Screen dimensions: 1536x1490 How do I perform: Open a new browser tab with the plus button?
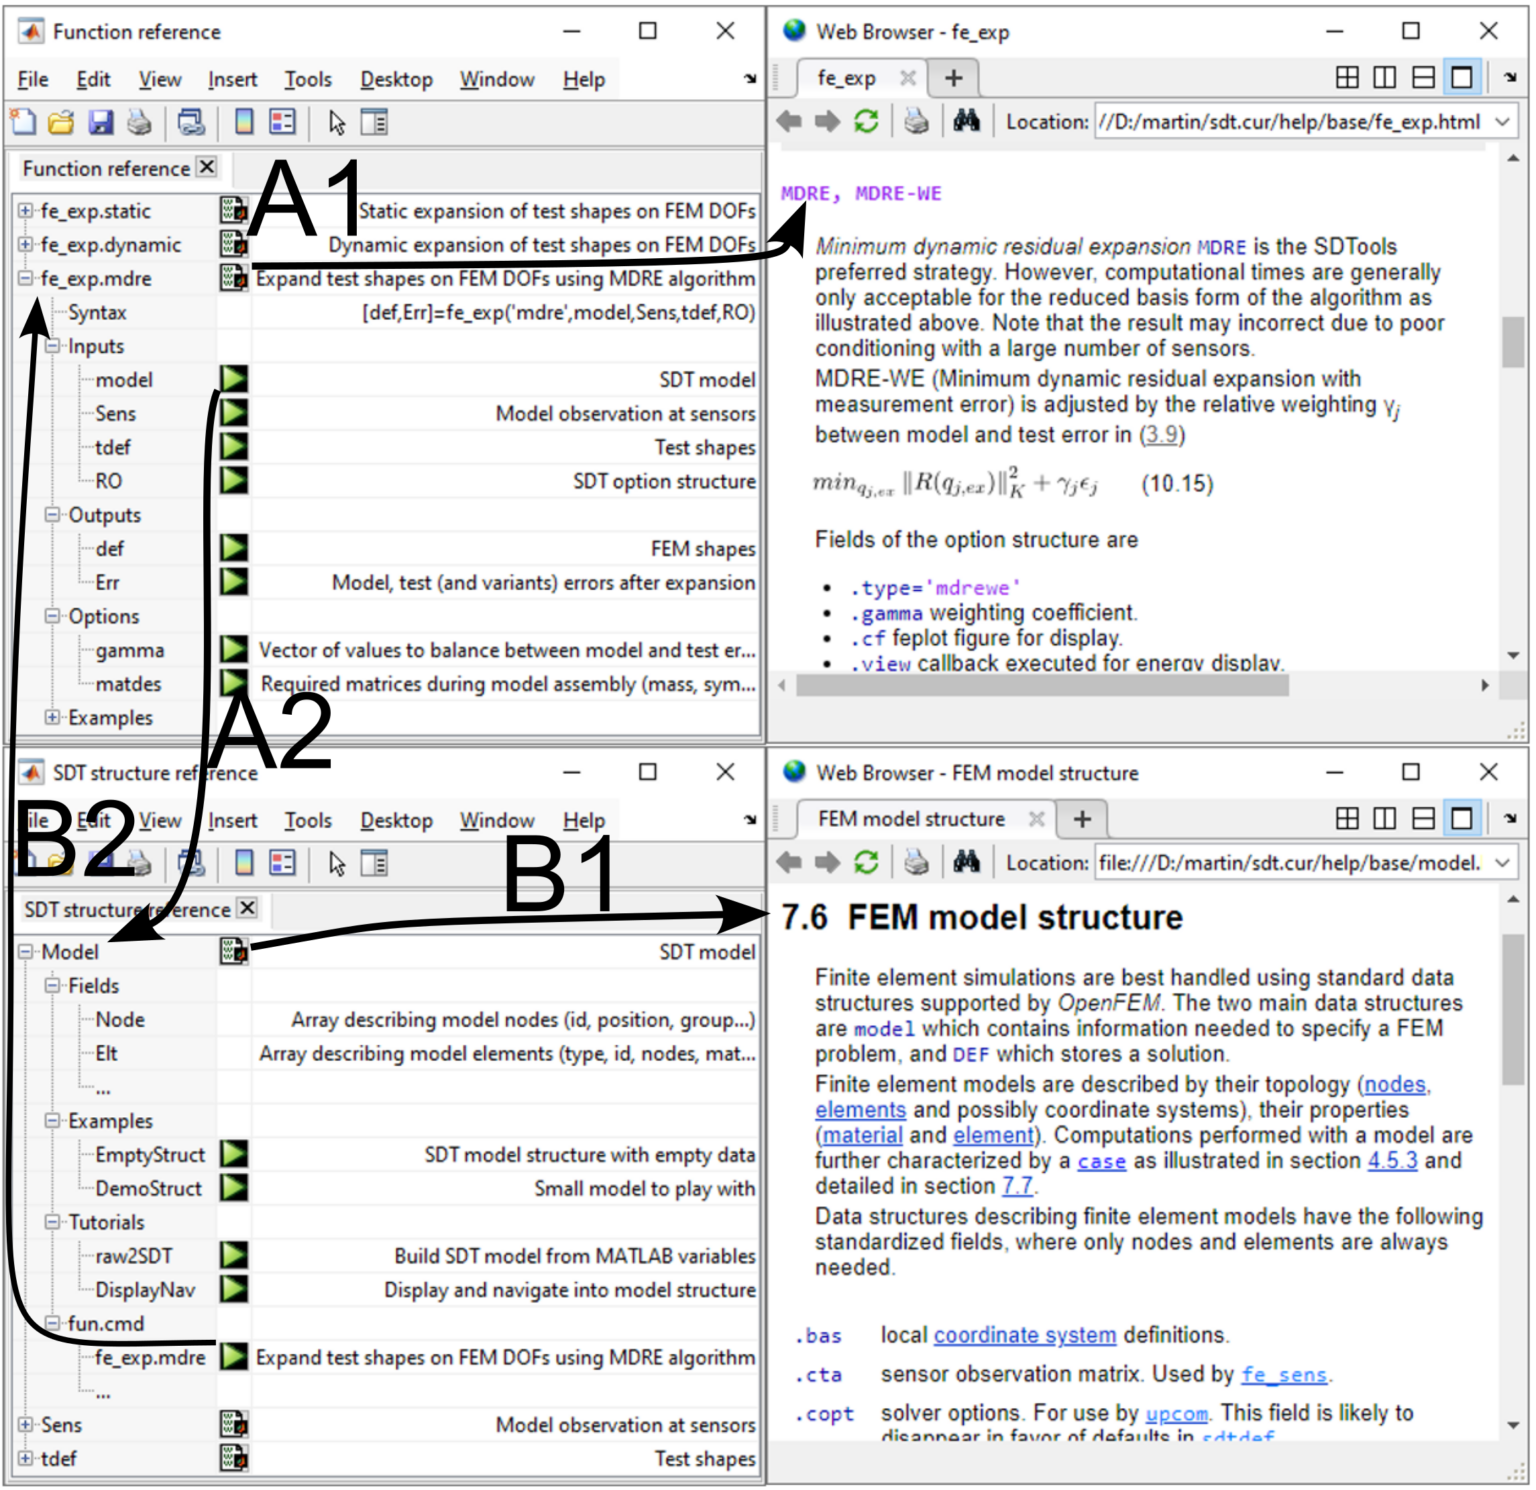(954, 77)
